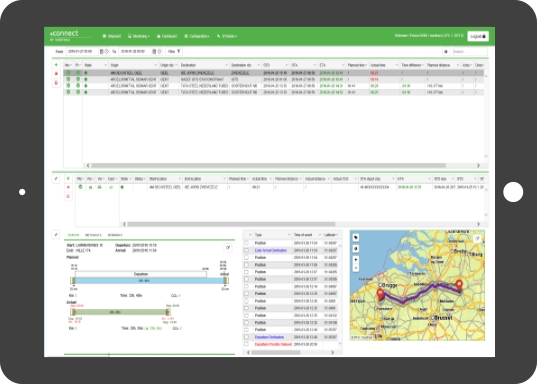Screen dimensions: 537x384
Task: Click pencil edit icon beside trips grid
Action: (56, 178)
